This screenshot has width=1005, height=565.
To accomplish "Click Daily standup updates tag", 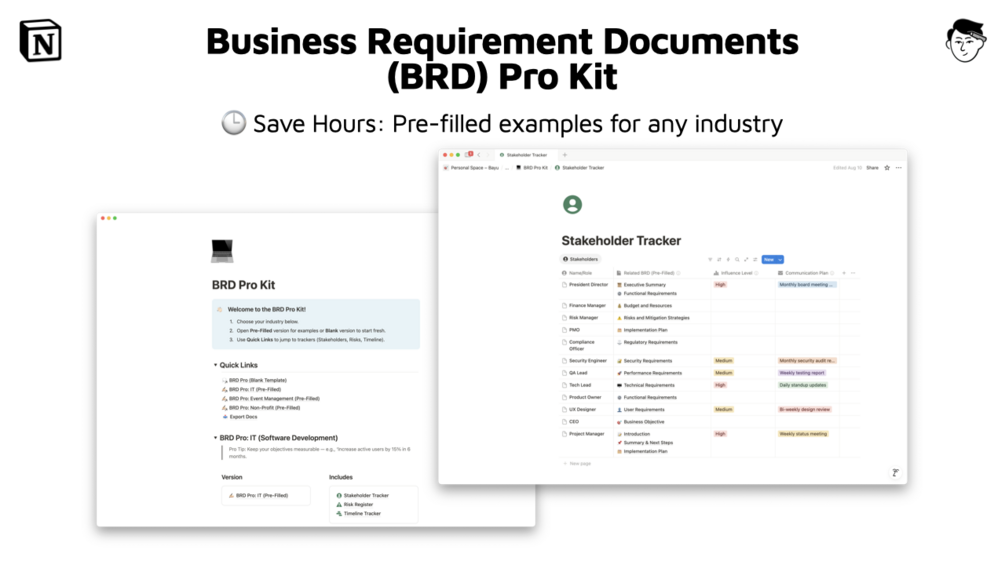I will point(802,385).
